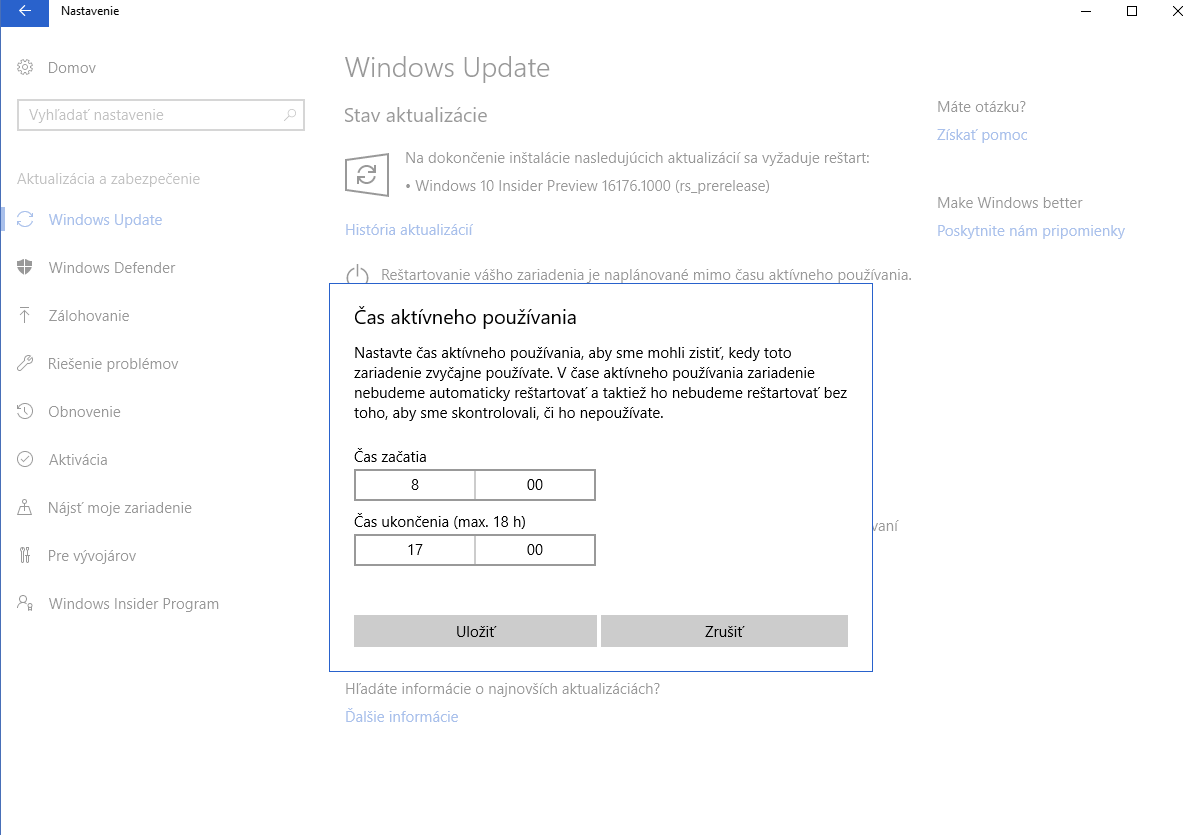1198x835 pixels.
Task: Open Windows Defender settings page
Action: tap(112, 267)
